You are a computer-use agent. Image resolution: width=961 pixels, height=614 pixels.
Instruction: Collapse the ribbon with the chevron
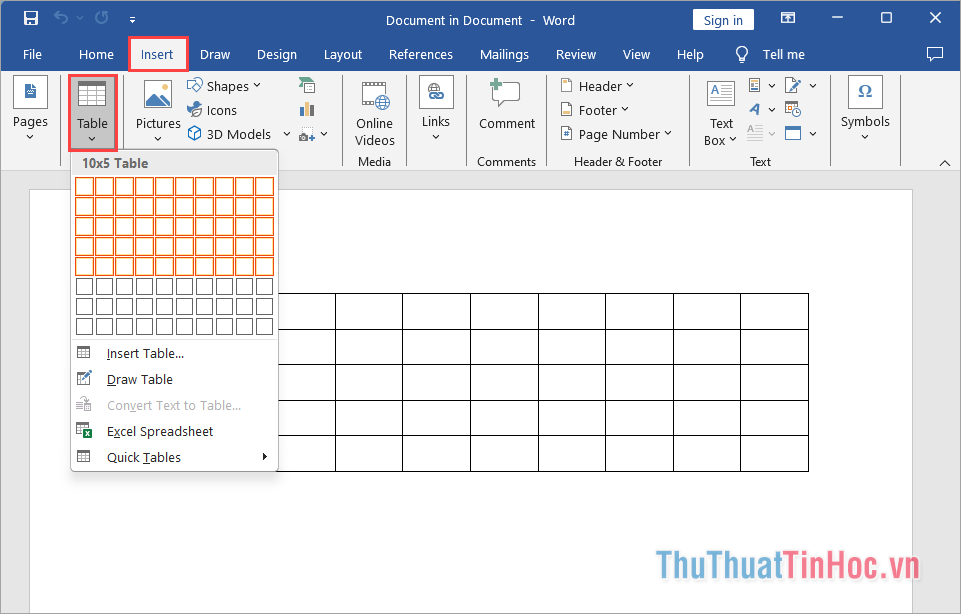(945, 163)
